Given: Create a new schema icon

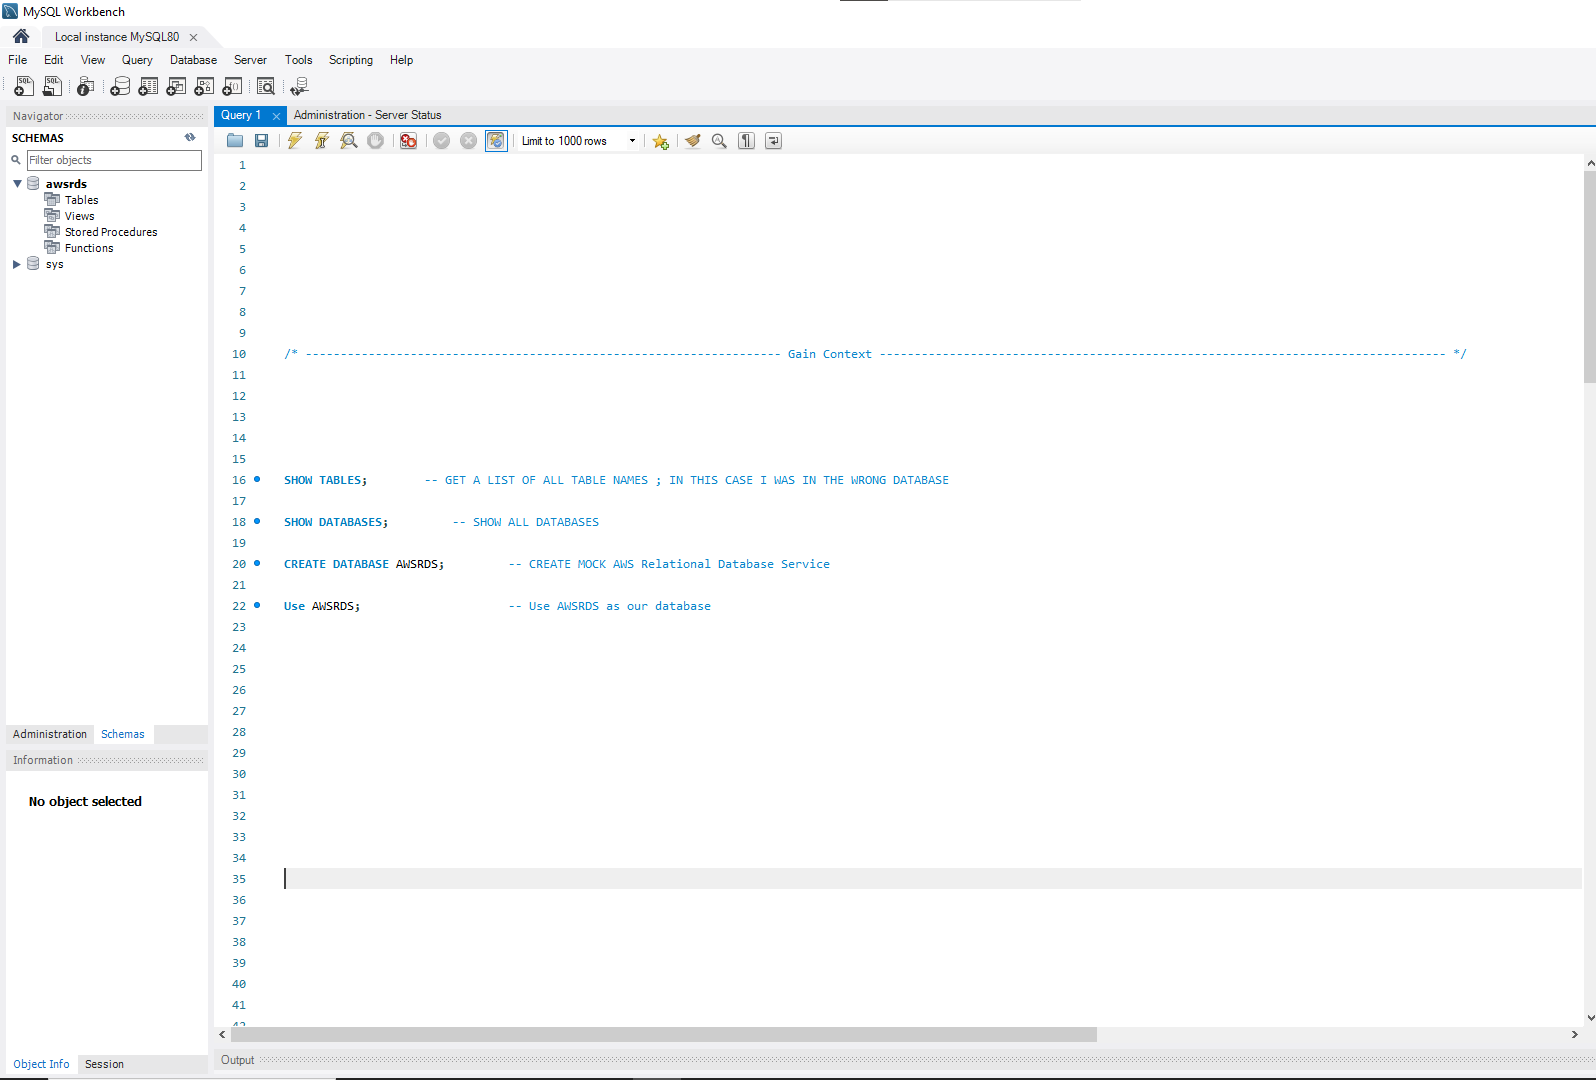Looking at the screenshot, I should point(120,87).
